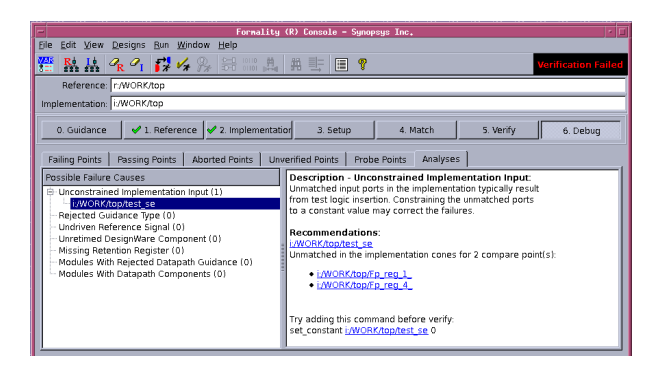Go to the 4. Match step
Image resolution: width=666 pixels, height=379 pixels.
[x=417, y=130]
